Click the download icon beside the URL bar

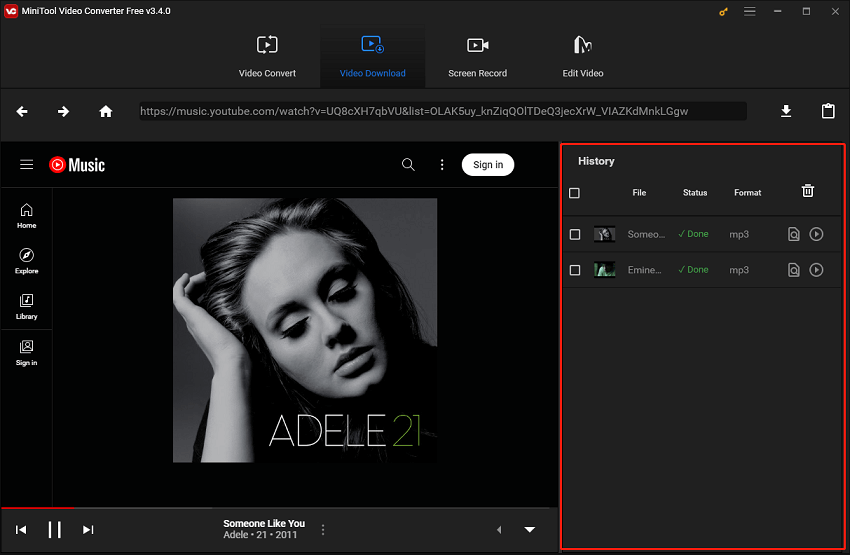point(786,111)
